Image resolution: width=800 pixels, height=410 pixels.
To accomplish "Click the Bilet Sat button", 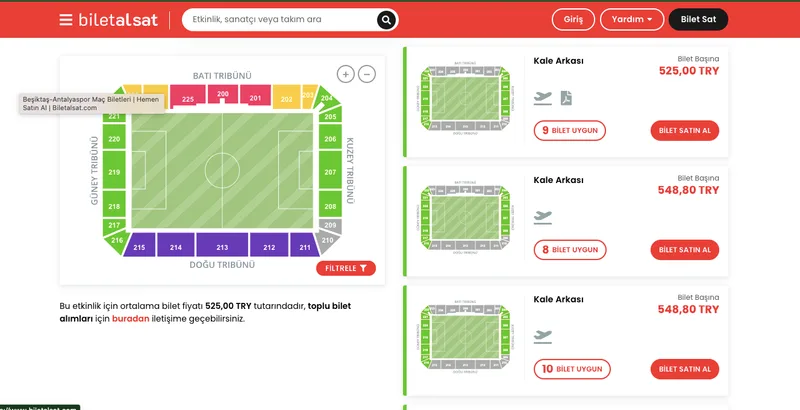I will click(x=698, y=19).
